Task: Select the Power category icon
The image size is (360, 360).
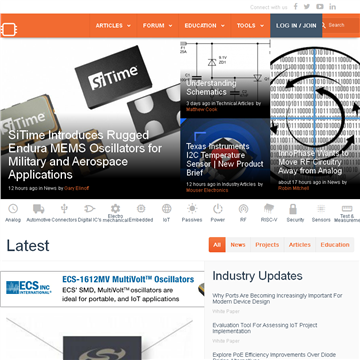Action: (x=218, y=209)
